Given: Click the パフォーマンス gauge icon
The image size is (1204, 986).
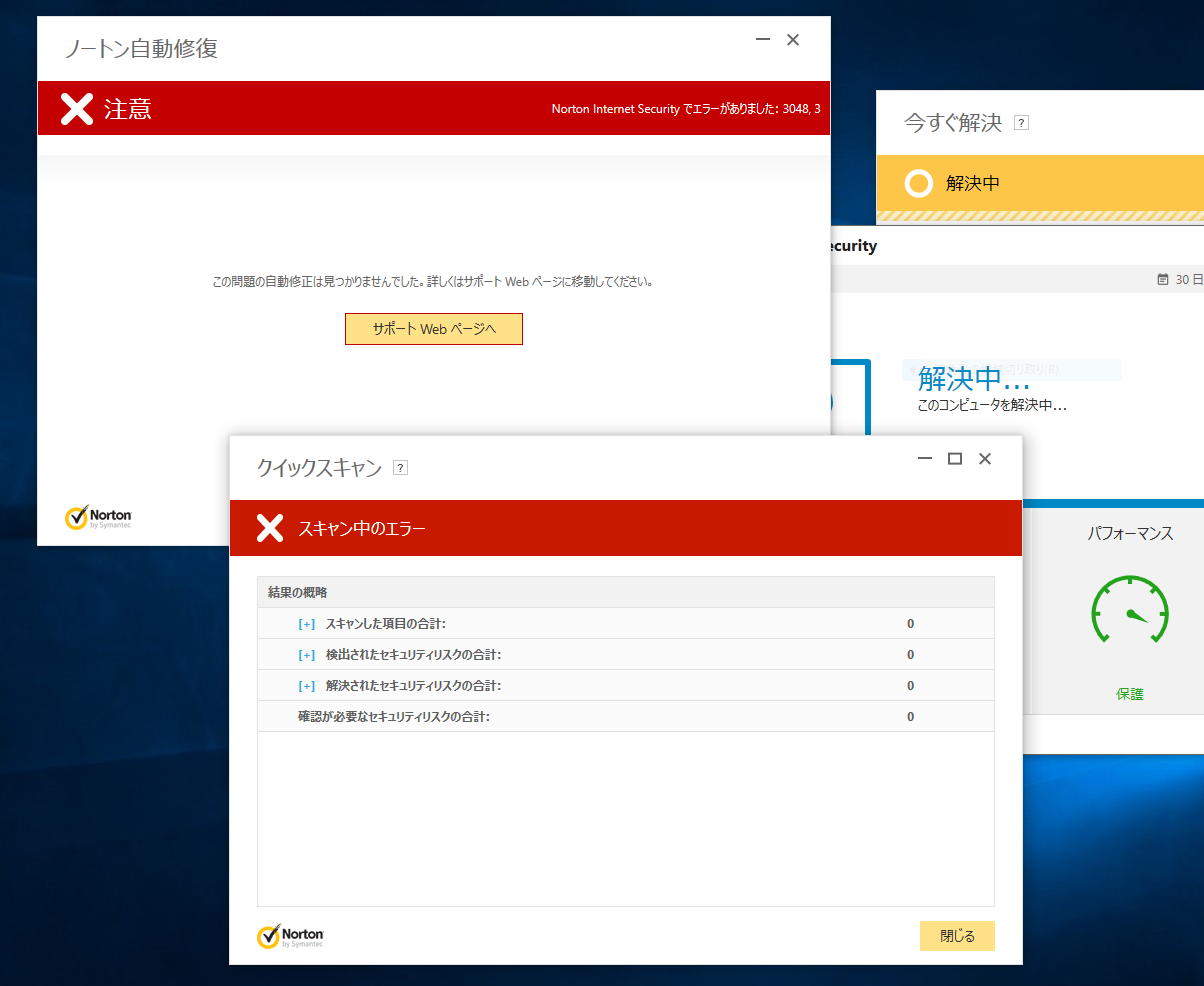Looking at the screenshot, I should [1129, 610].
